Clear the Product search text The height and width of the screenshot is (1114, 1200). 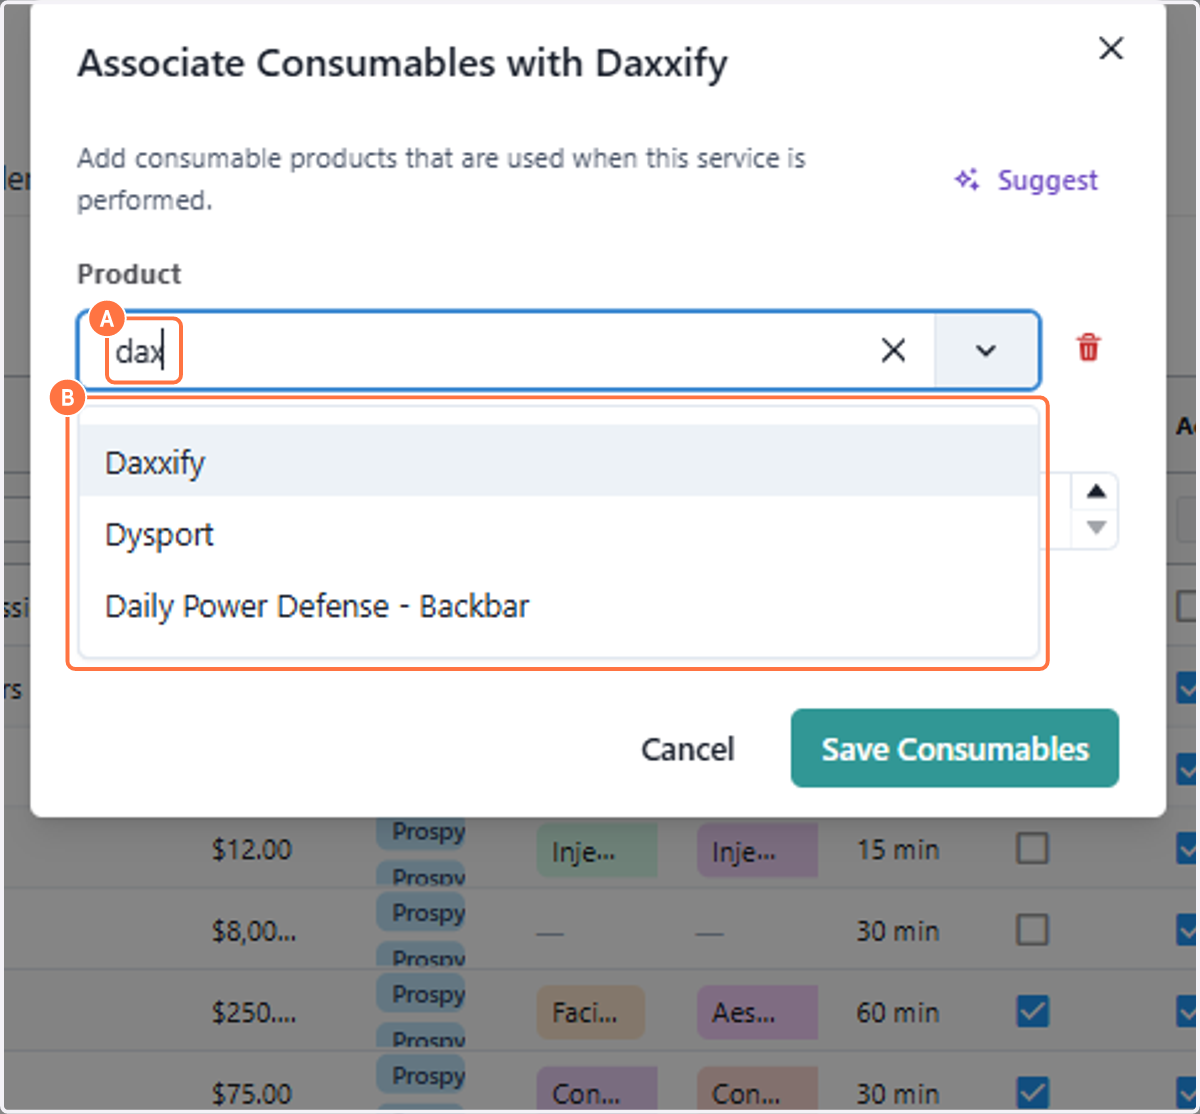point(893,350)
